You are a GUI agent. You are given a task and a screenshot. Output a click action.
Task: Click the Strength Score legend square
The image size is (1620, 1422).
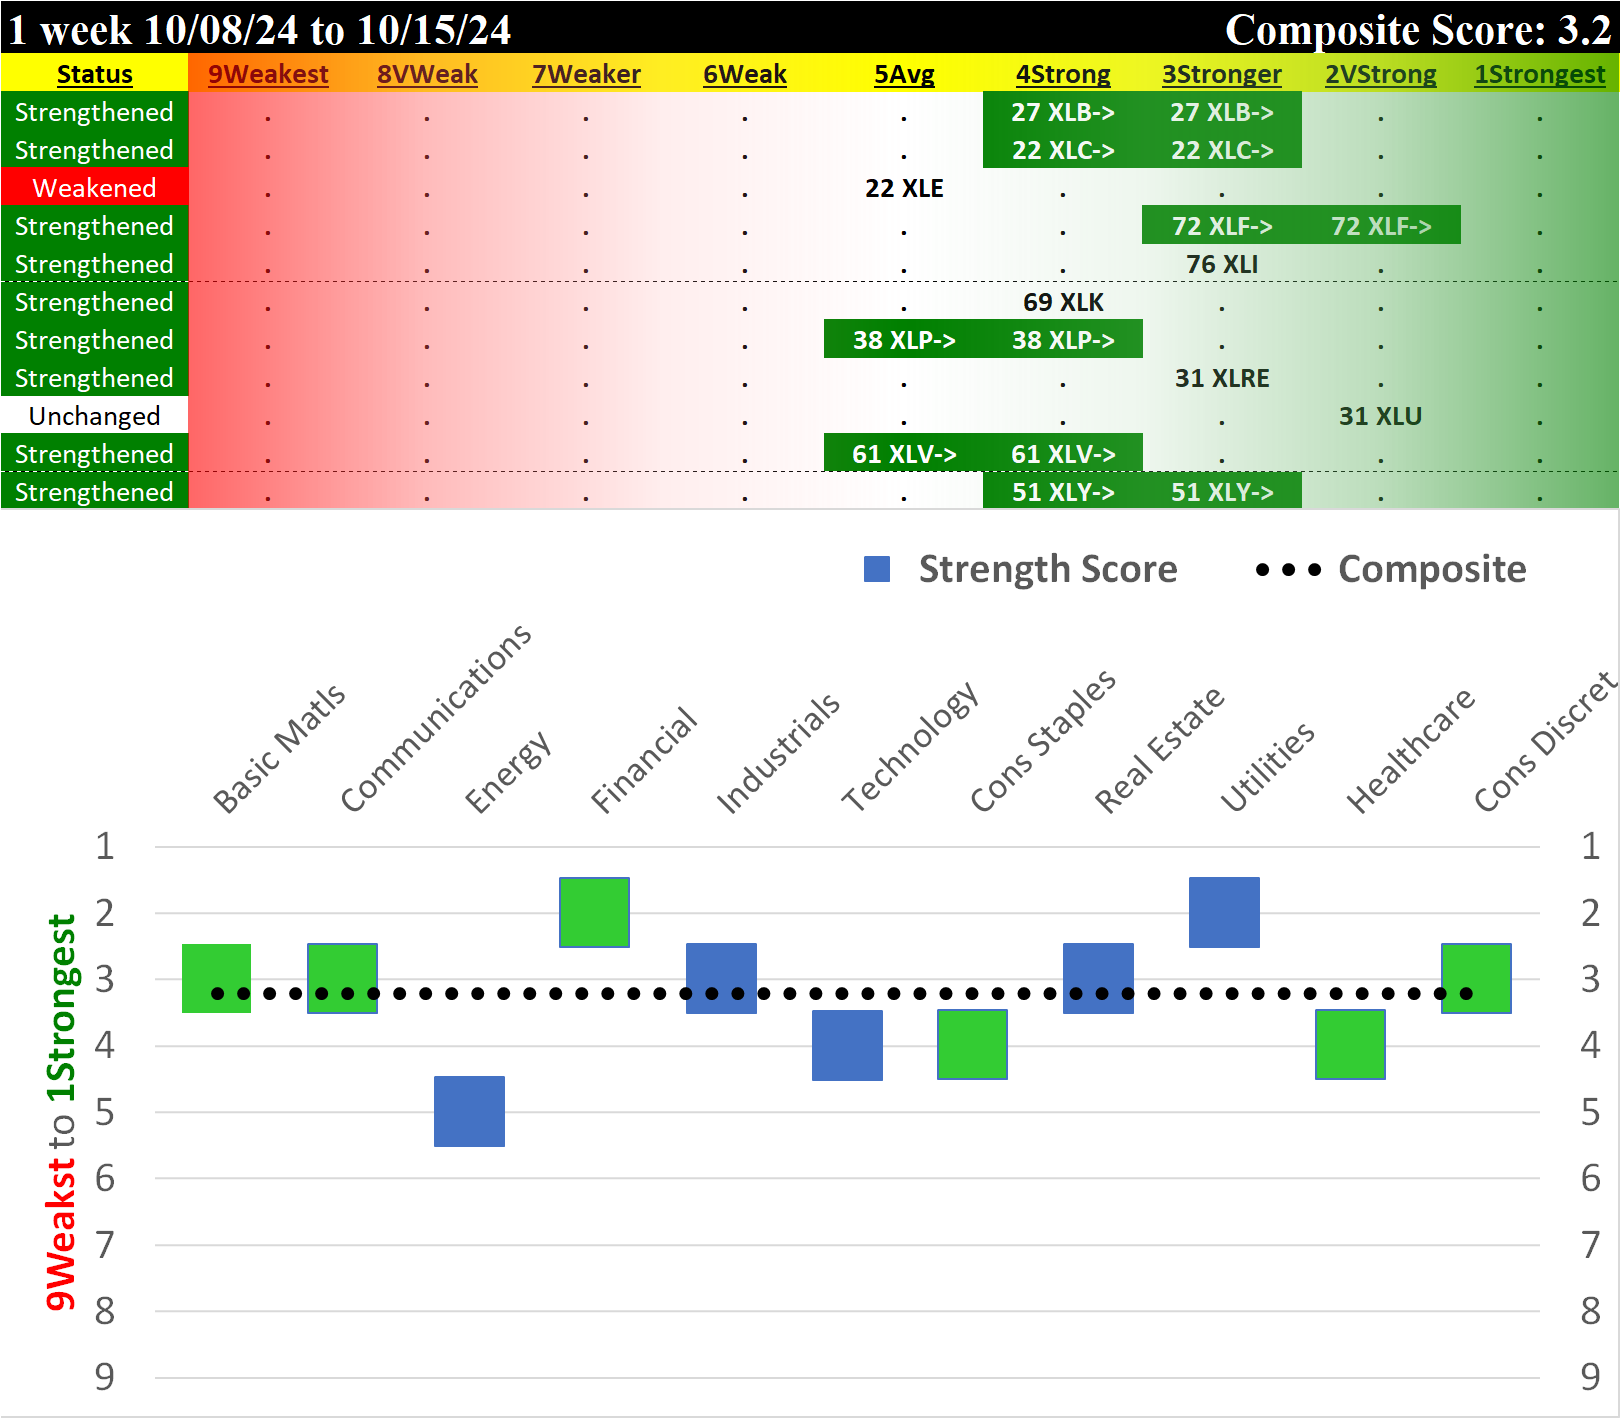click(878, 568)
